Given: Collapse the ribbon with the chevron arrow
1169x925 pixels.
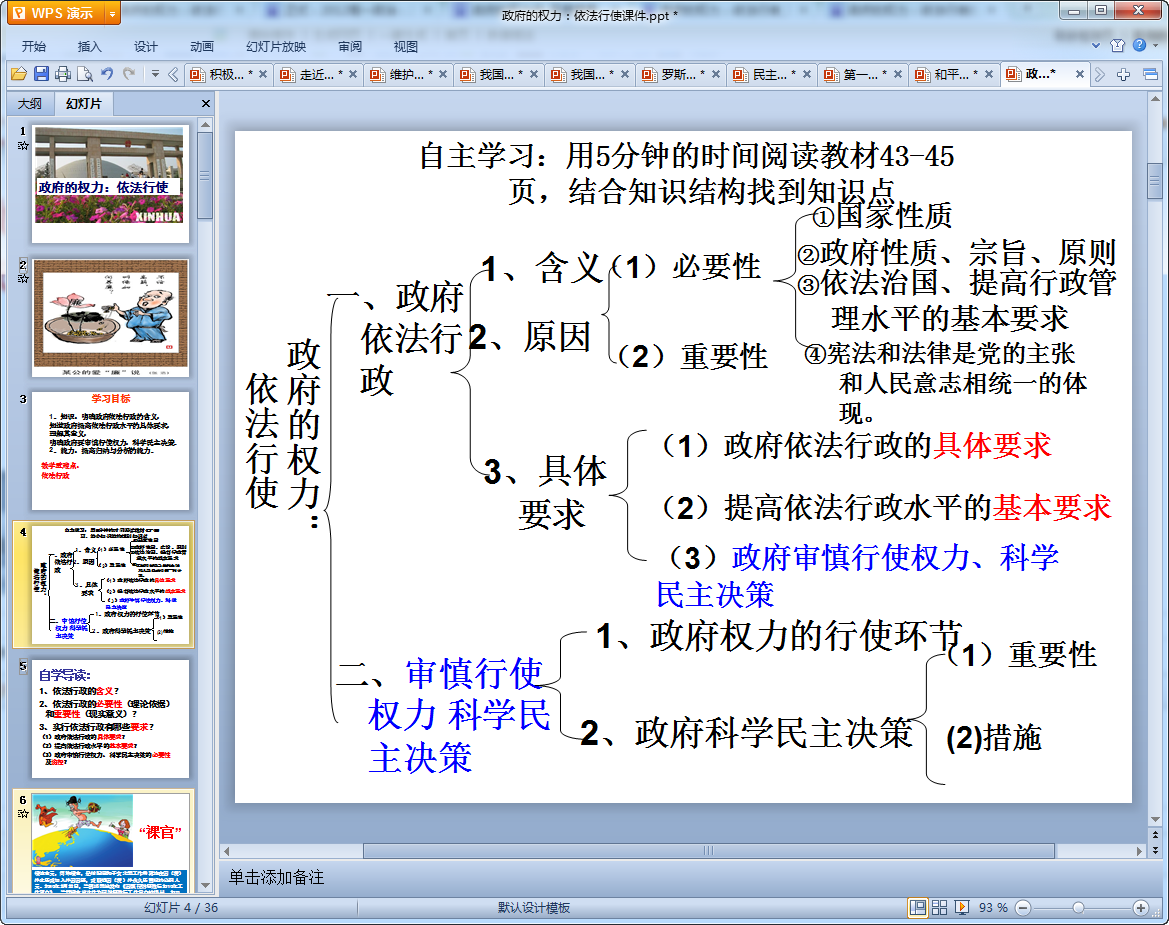Looking at the screenshot, I should pyautogui.click(x=1098, y=45).
